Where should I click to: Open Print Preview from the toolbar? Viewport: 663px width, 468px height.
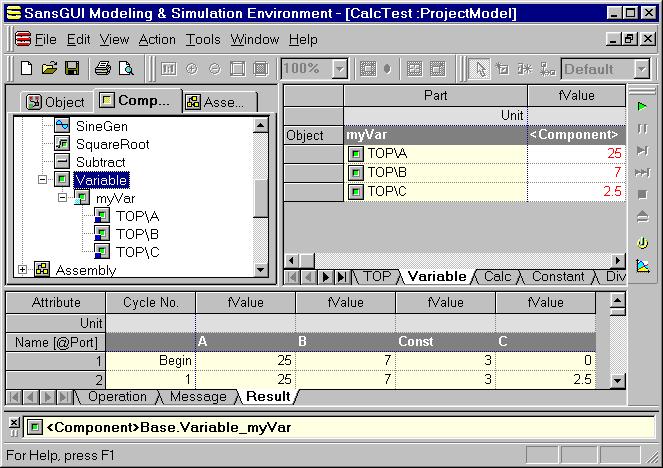pyautogui.click(x=126, y=69)
